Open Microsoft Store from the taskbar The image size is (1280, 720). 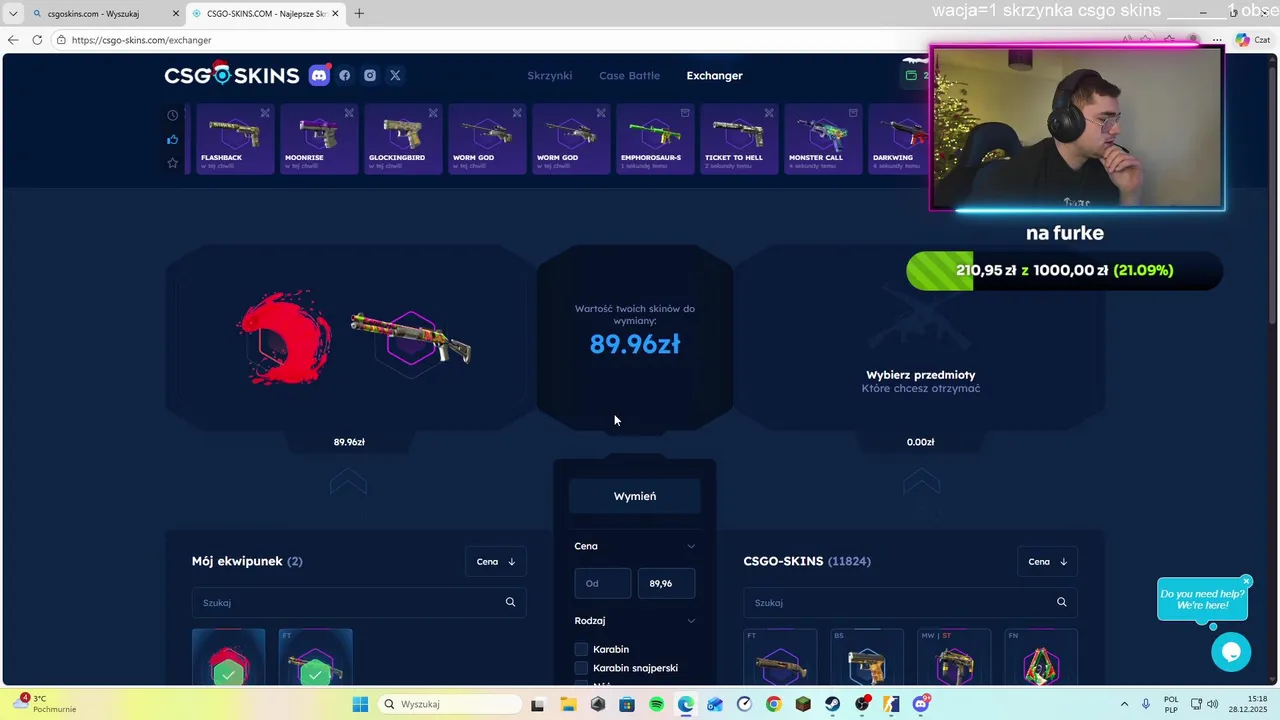click(x=627, y=704)
